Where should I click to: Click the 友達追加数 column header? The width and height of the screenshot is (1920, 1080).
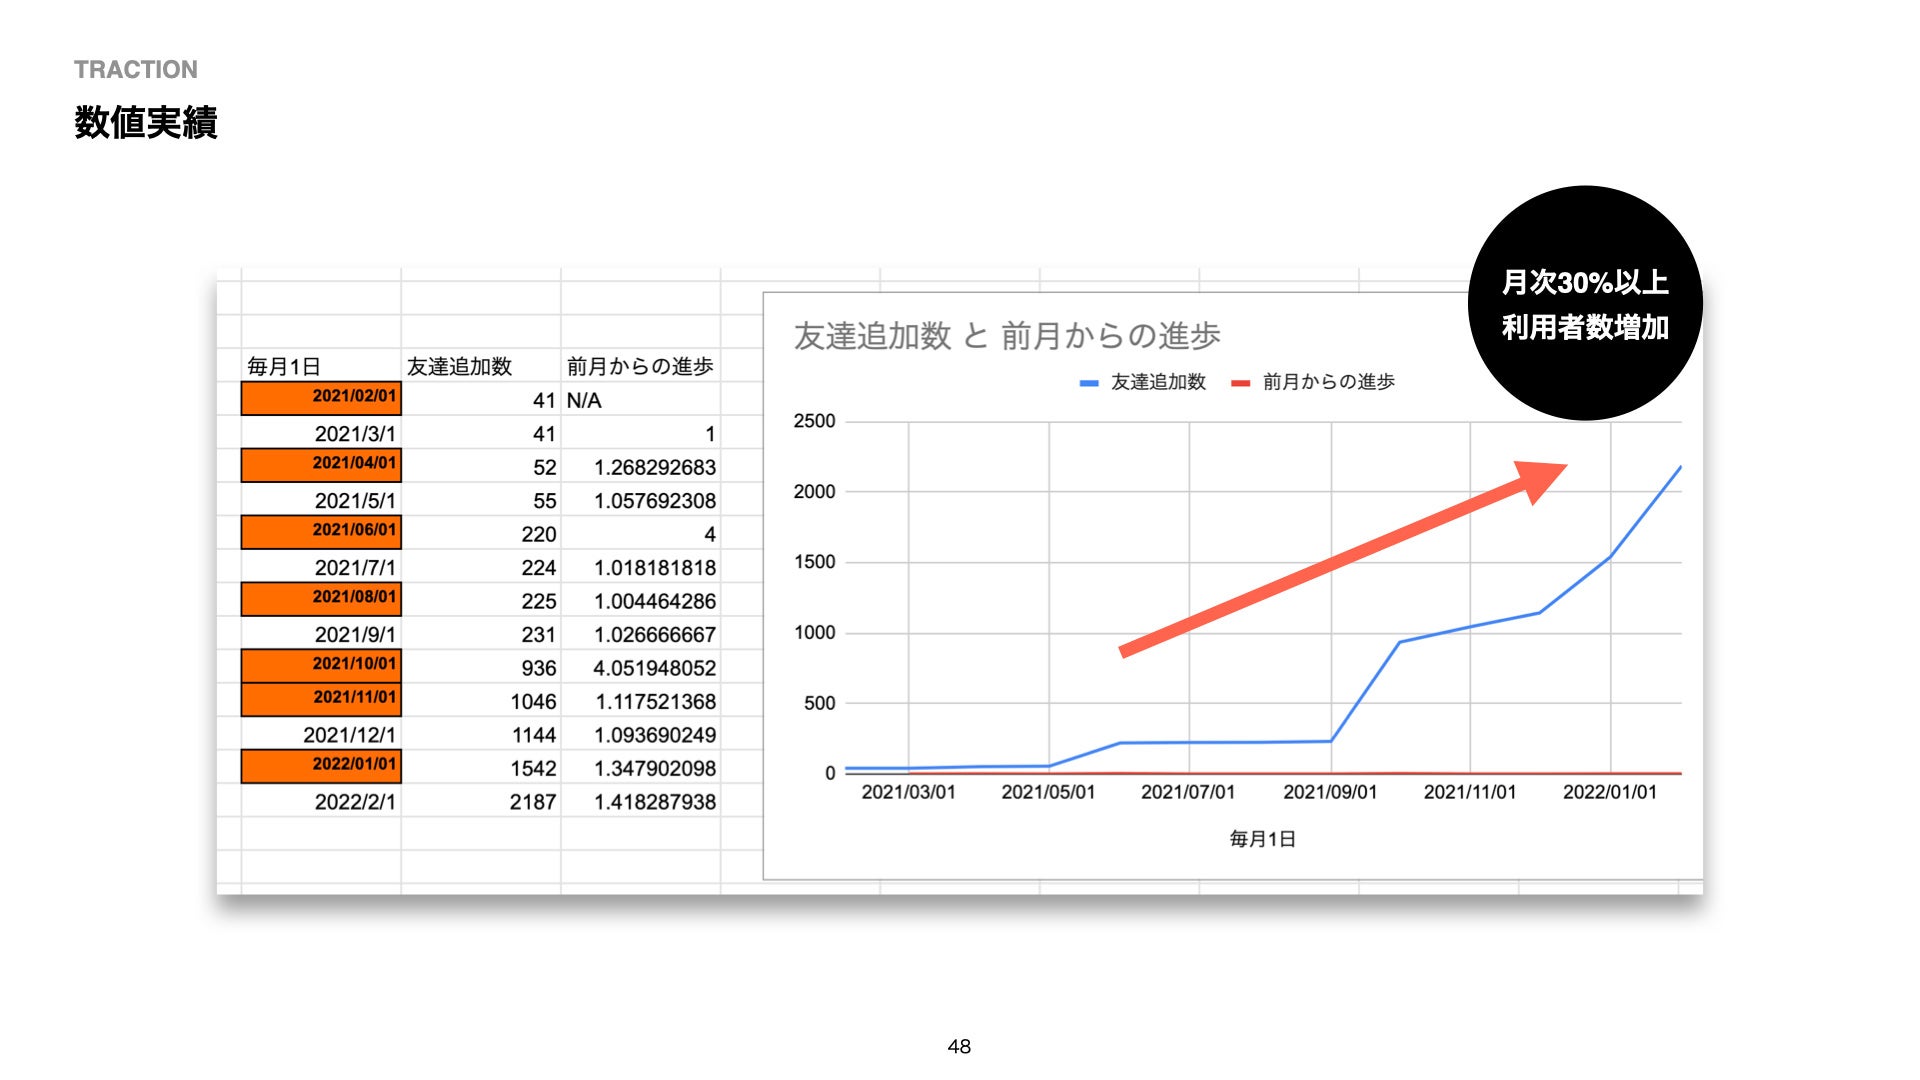coord(459,367)
